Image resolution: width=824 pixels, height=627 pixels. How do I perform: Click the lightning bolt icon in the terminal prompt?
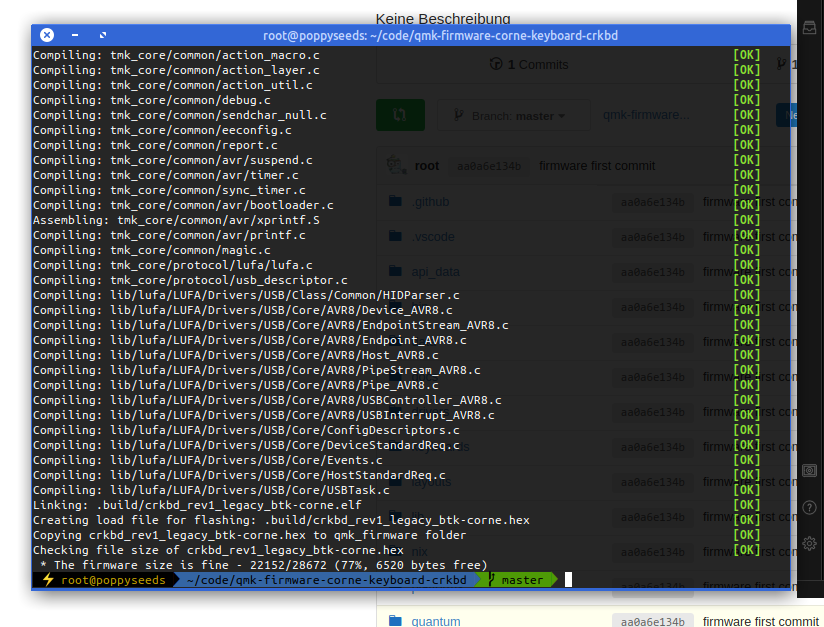48,580
